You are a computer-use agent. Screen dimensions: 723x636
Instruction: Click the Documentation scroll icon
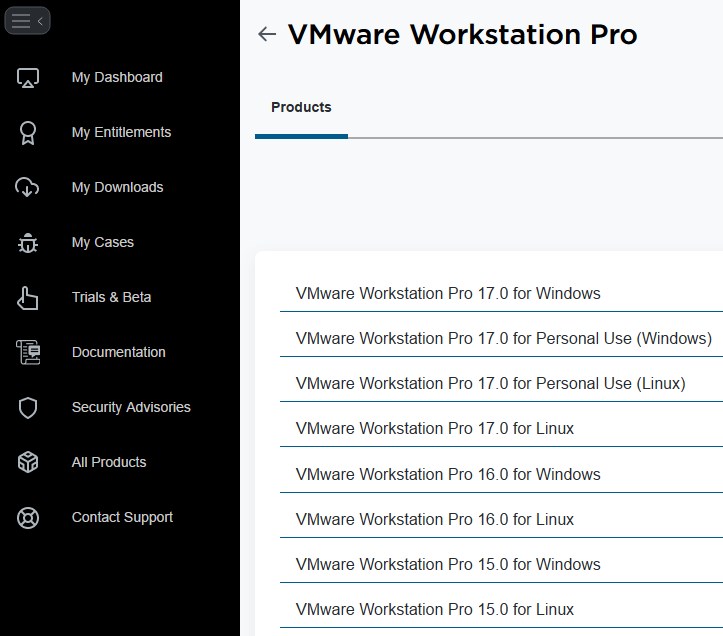click(28, 352)
